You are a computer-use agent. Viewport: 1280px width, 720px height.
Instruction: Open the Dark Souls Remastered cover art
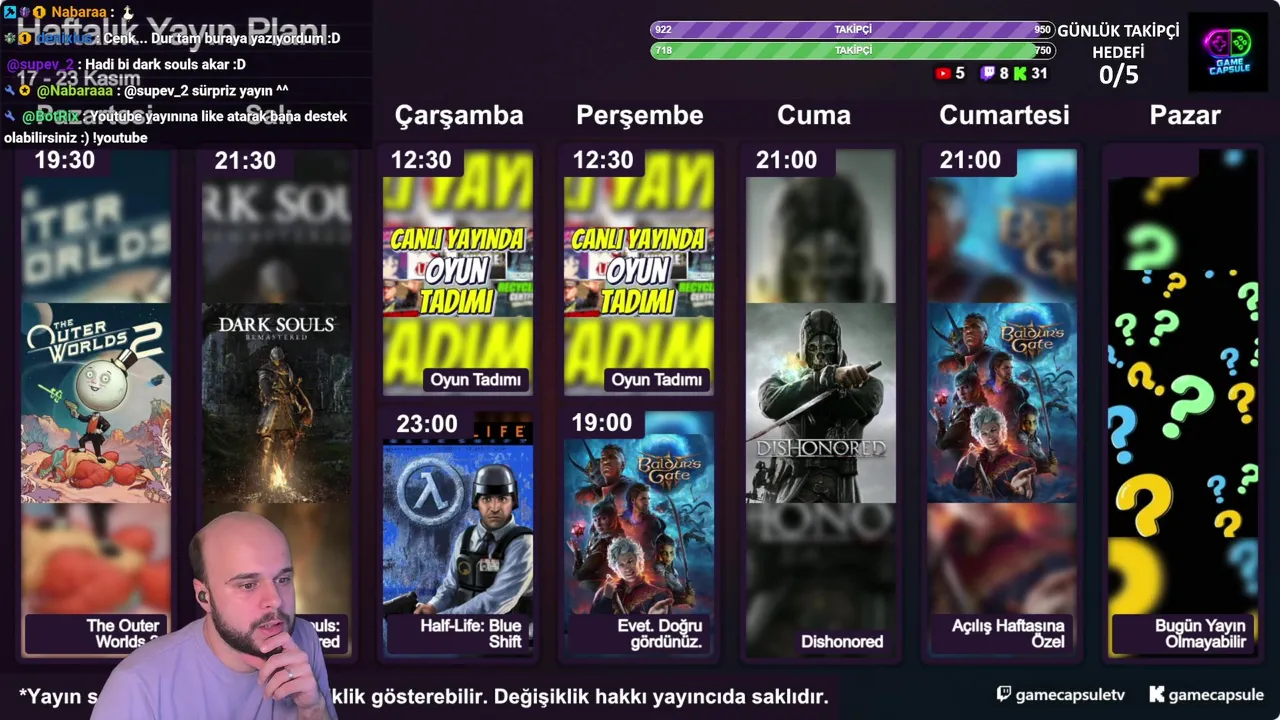coord(277,403)
